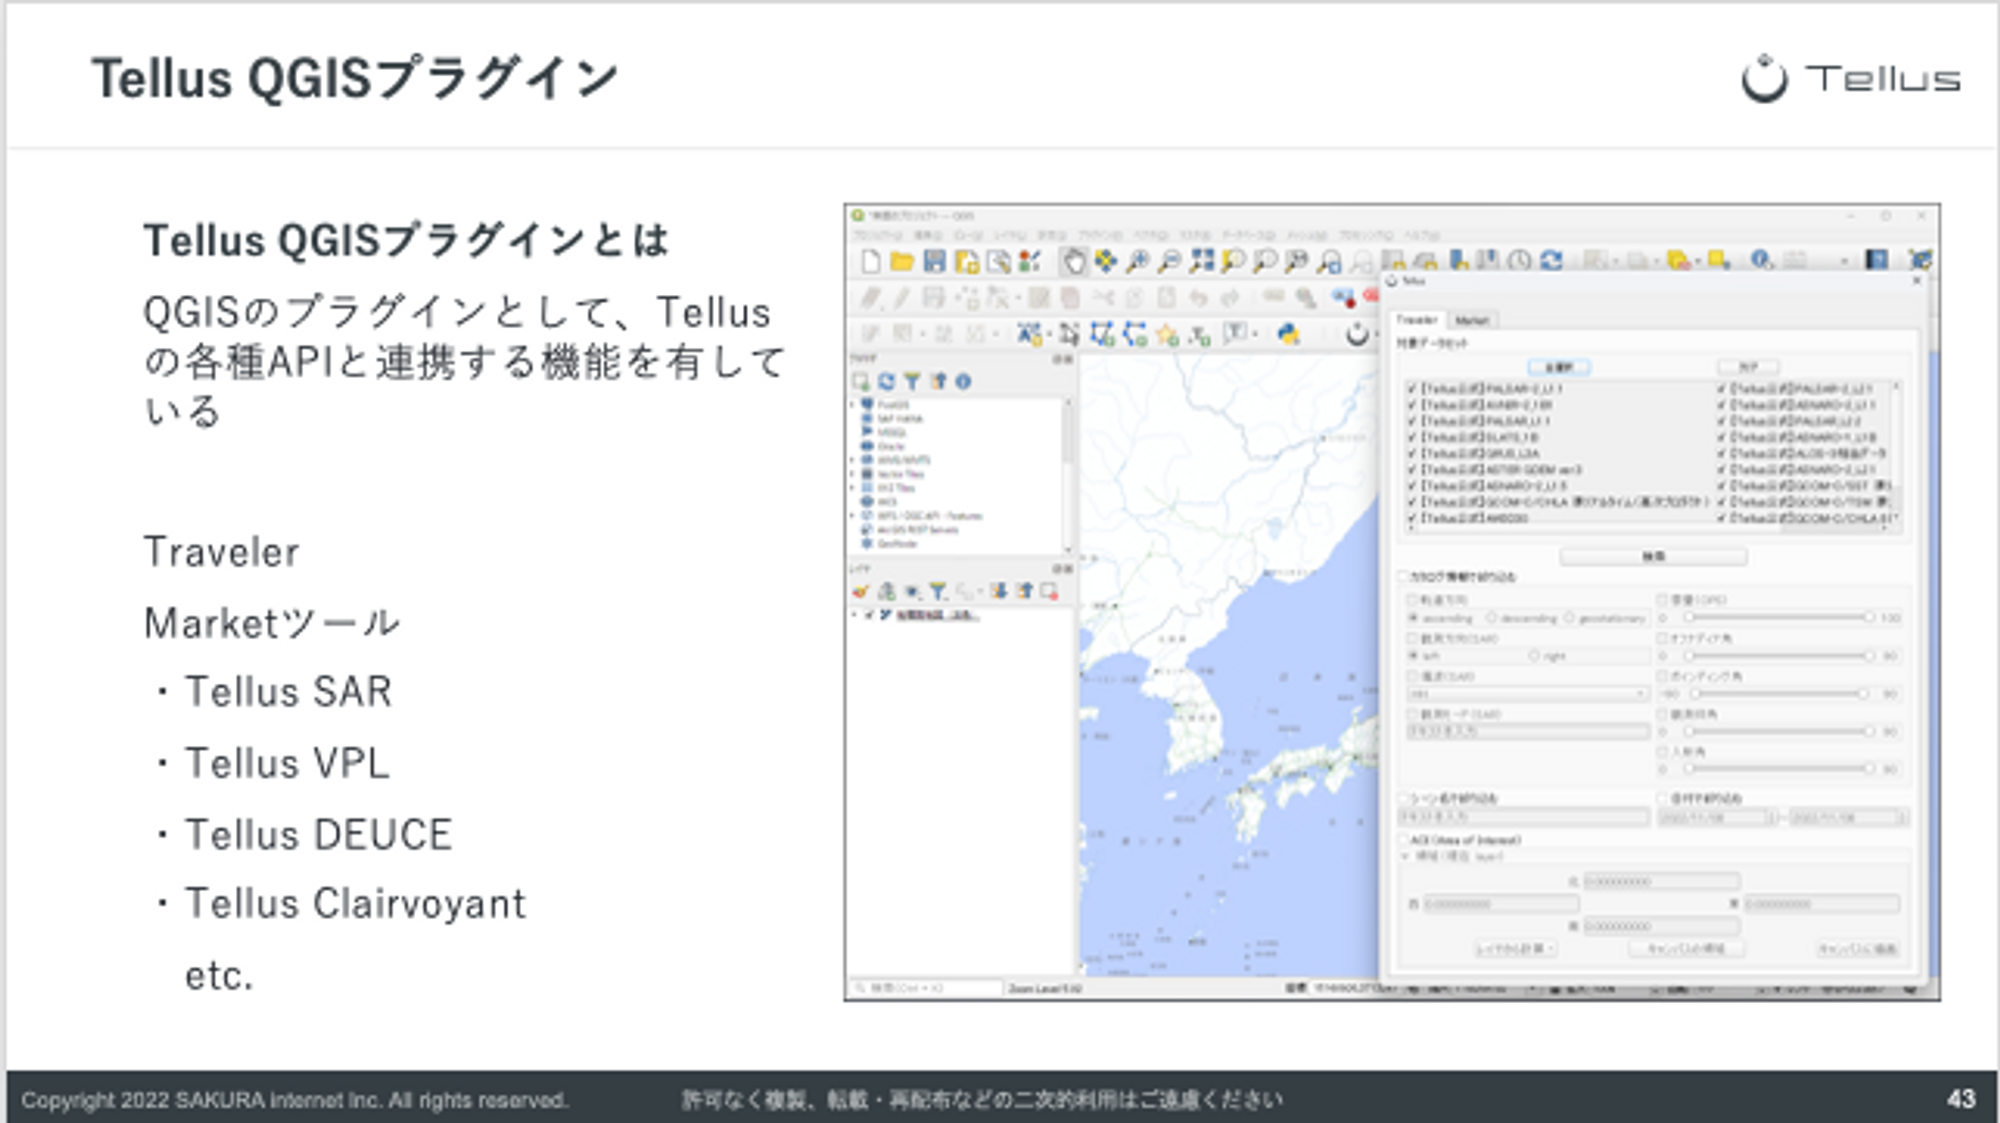Image resolution: width=2000 pixels, height=1123 pixels.
Task: Collapse all items in the Browser panel
Action: tap(938, 382)
